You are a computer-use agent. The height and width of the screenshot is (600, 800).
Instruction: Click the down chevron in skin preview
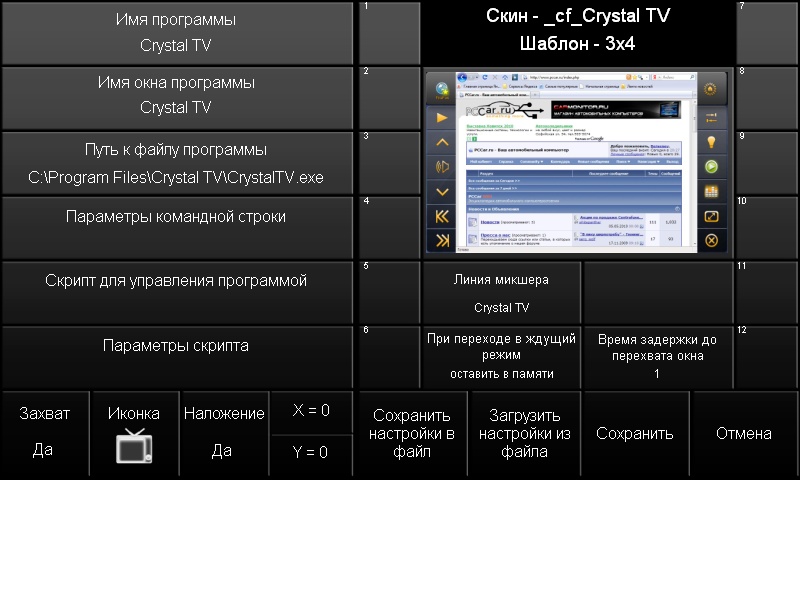(442, 192)
